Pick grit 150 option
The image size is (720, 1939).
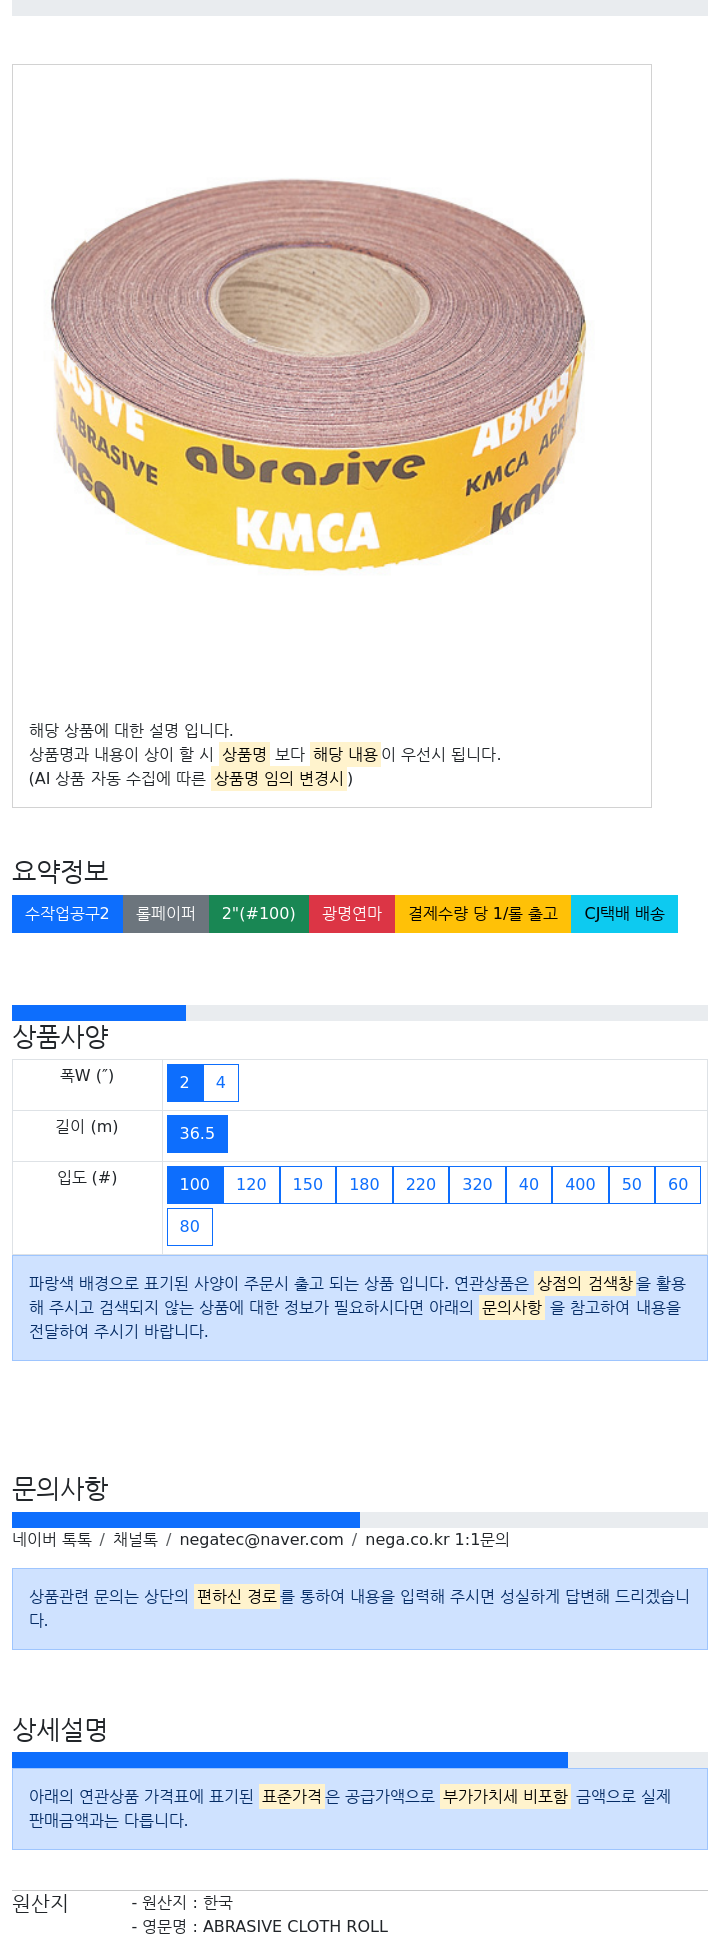(308, 1185)
